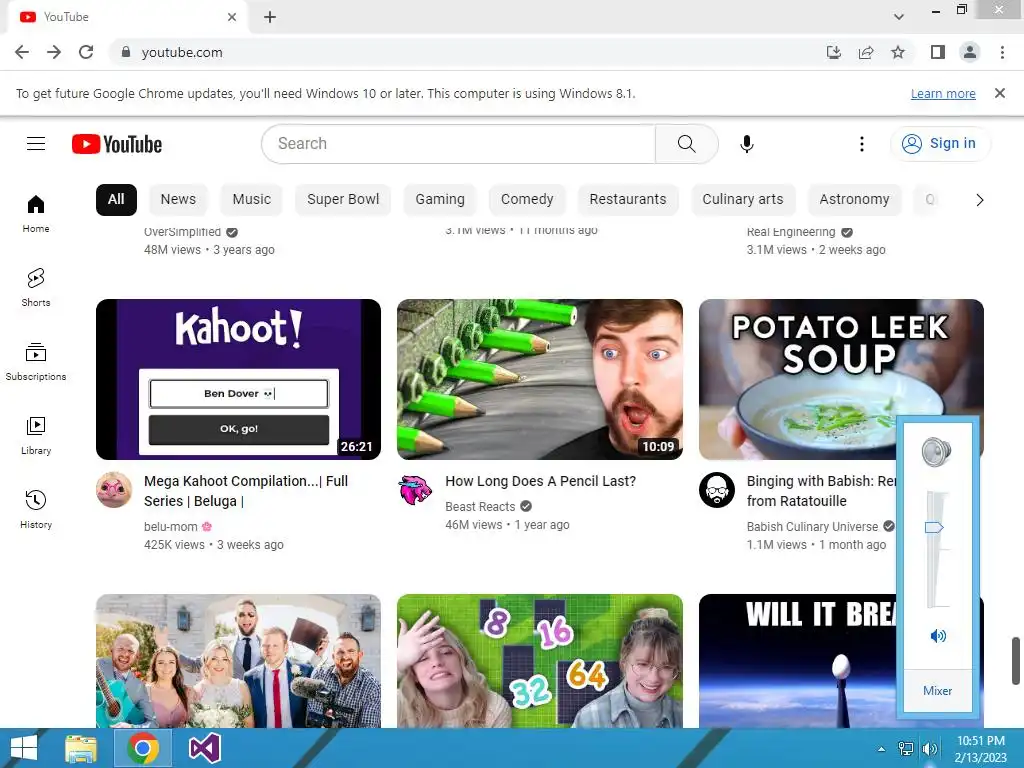Open Beast Reacts channel name
The image size is (1024, 768).
pyautogui.click(x=480, y=507)
